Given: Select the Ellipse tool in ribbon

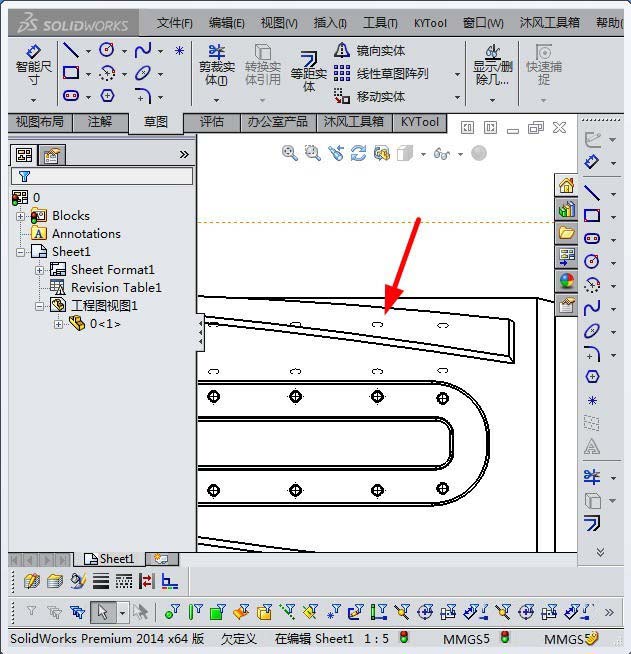Looking at the screenshot, I should [143, 73].
